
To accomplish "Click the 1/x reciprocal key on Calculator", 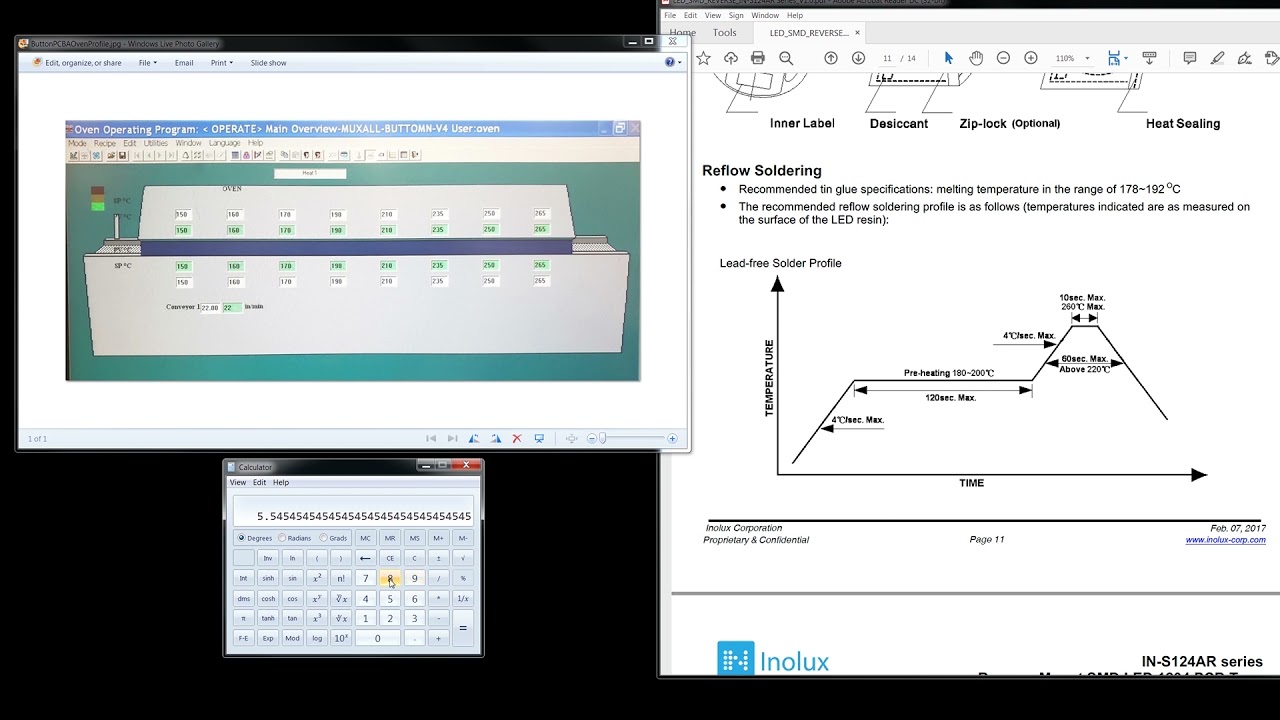I will (x=462, y=598).
